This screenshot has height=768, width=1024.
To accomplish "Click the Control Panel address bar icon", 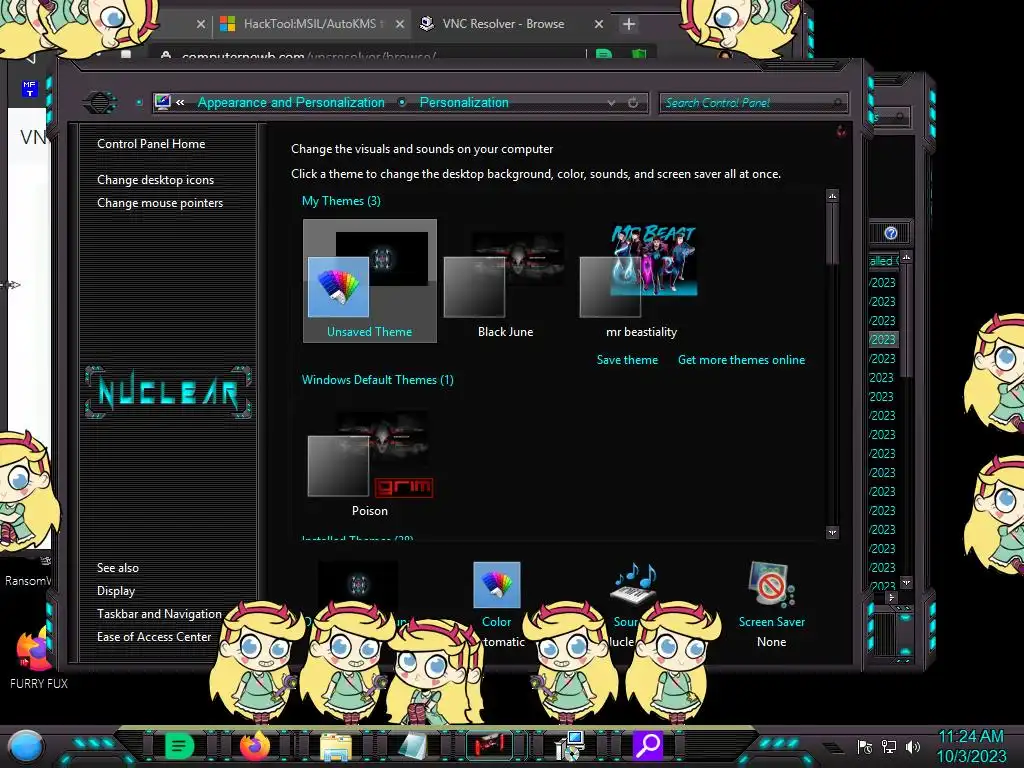I will click(163, 102).
